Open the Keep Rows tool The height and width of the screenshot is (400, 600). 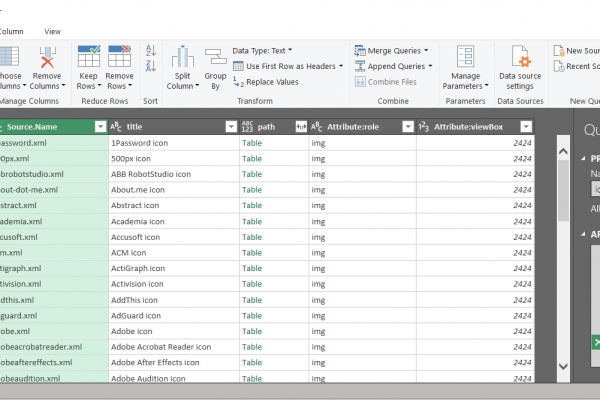[x=88, y=67]
